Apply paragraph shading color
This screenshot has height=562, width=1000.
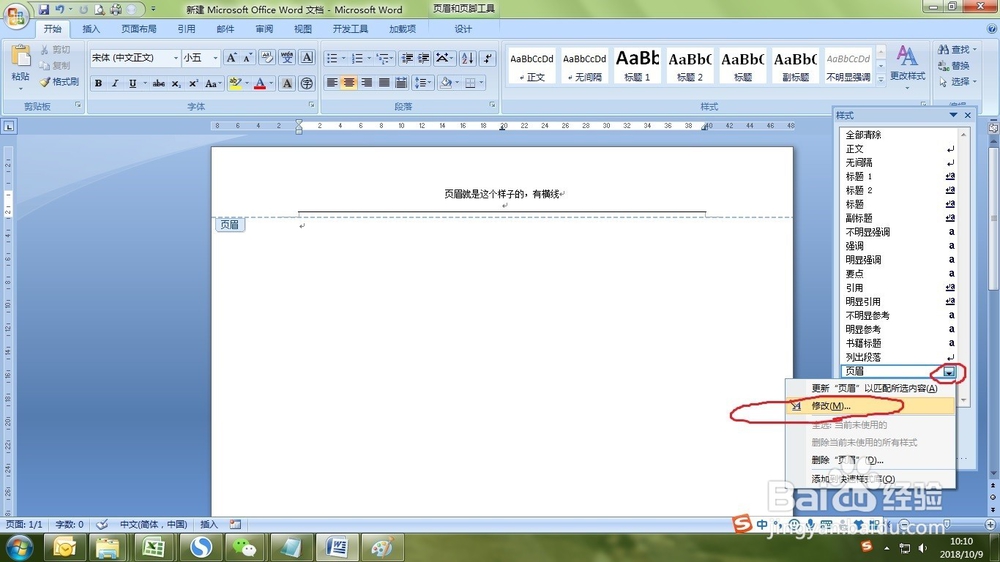[x=446, y=83]
